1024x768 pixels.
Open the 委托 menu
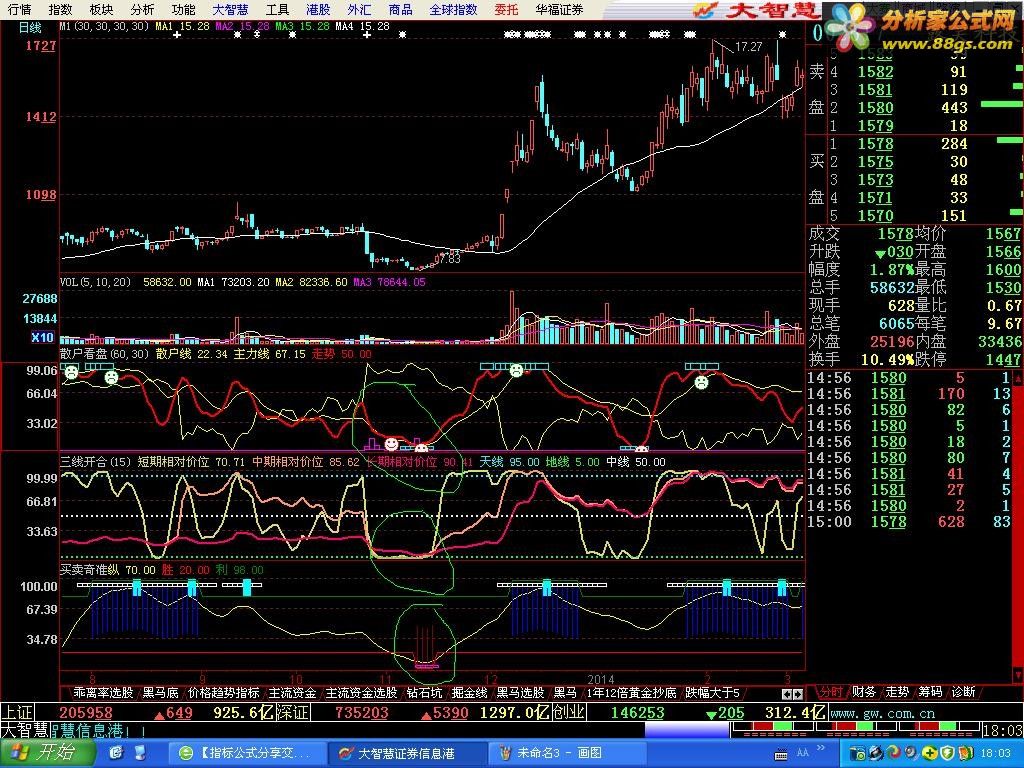coord(506,10)
